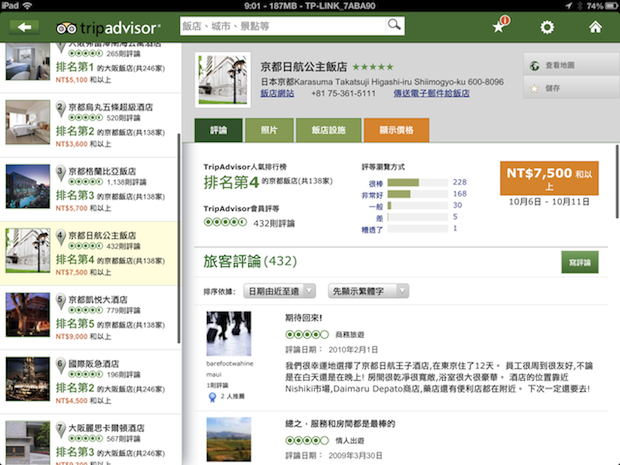Tap the location services arrow icon
Image resolution: width=620 pixels, height=465 pixels.
click(568, 6)
